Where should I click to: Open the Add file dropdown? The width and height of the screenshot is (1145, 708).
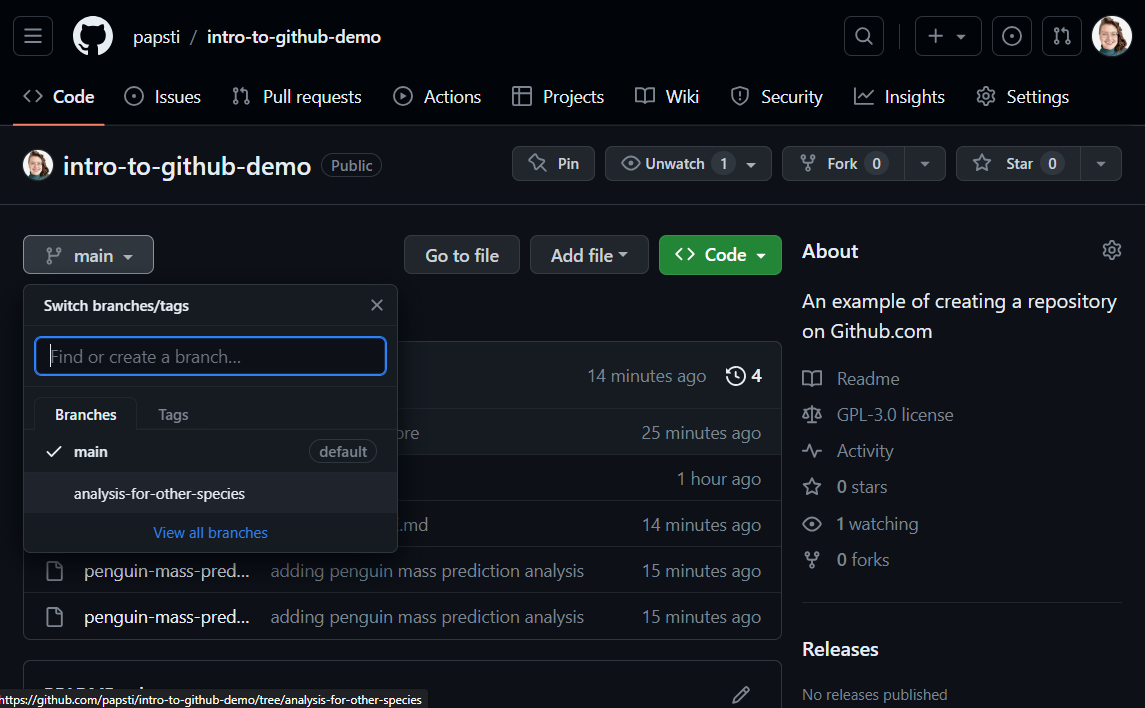coord(589,255)
